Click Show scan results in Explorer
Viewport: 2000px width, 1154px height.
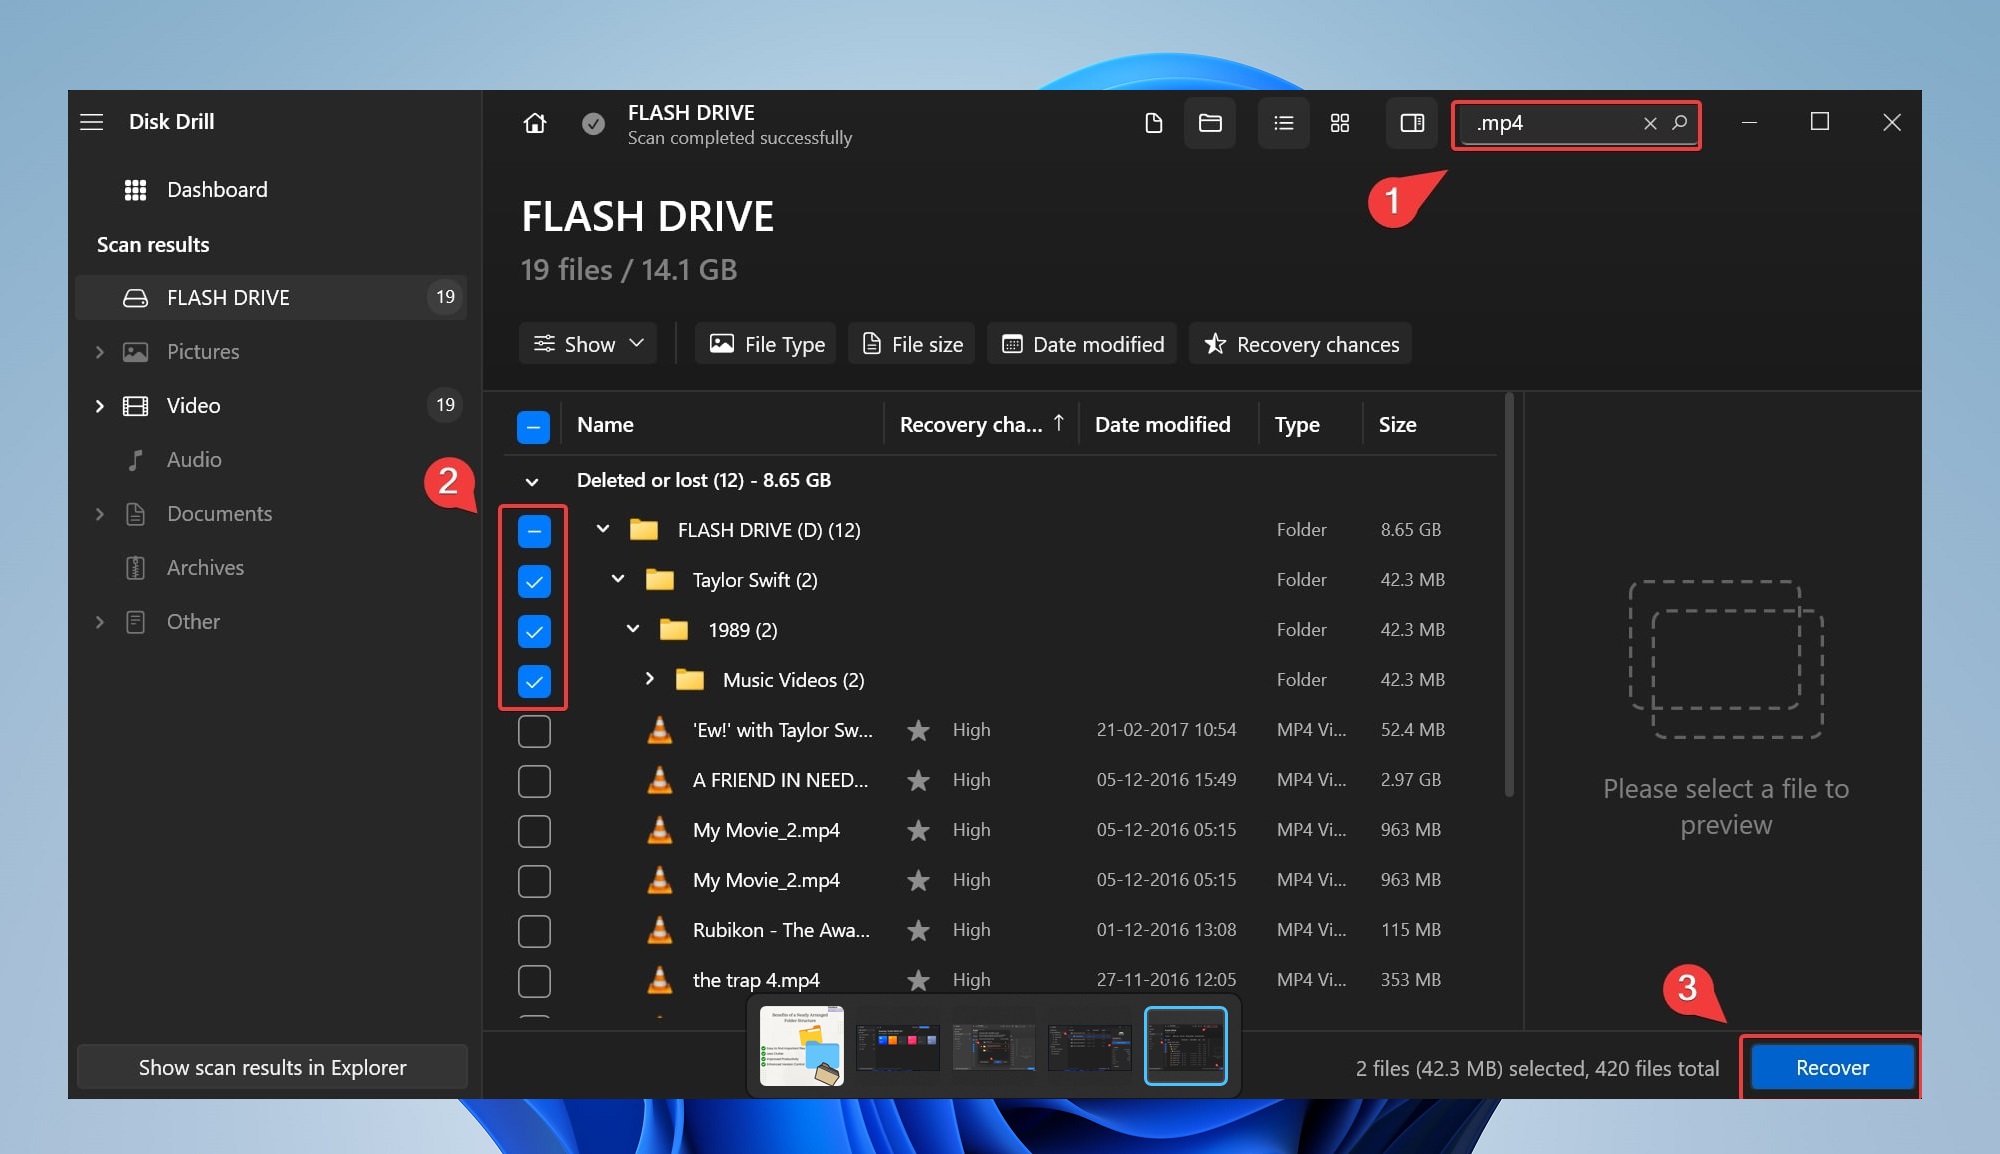[x=272, y=1066]
